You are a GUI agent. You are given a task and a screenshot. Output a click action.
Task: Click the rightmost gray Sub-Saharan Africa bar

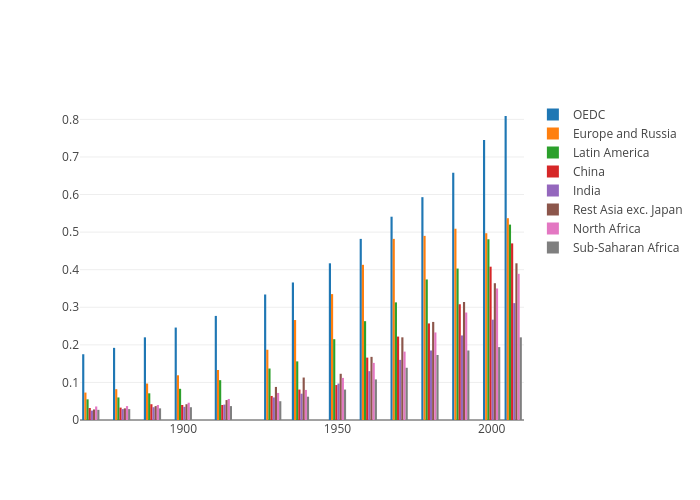tap(521, 378)
